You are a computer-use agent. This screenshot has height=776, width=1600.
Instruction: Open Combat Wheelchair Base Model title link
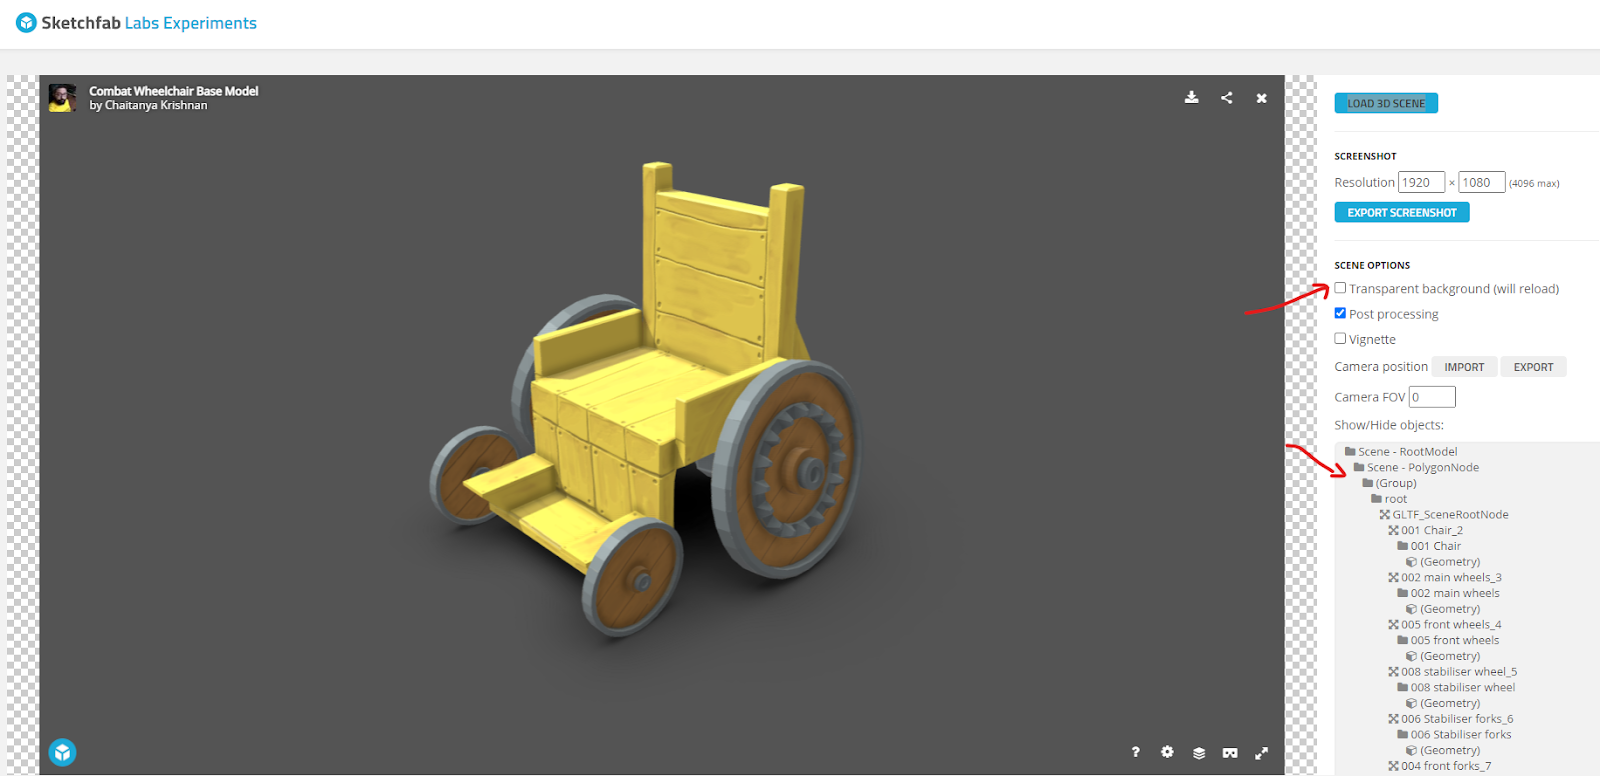click(x=173, y=91)
